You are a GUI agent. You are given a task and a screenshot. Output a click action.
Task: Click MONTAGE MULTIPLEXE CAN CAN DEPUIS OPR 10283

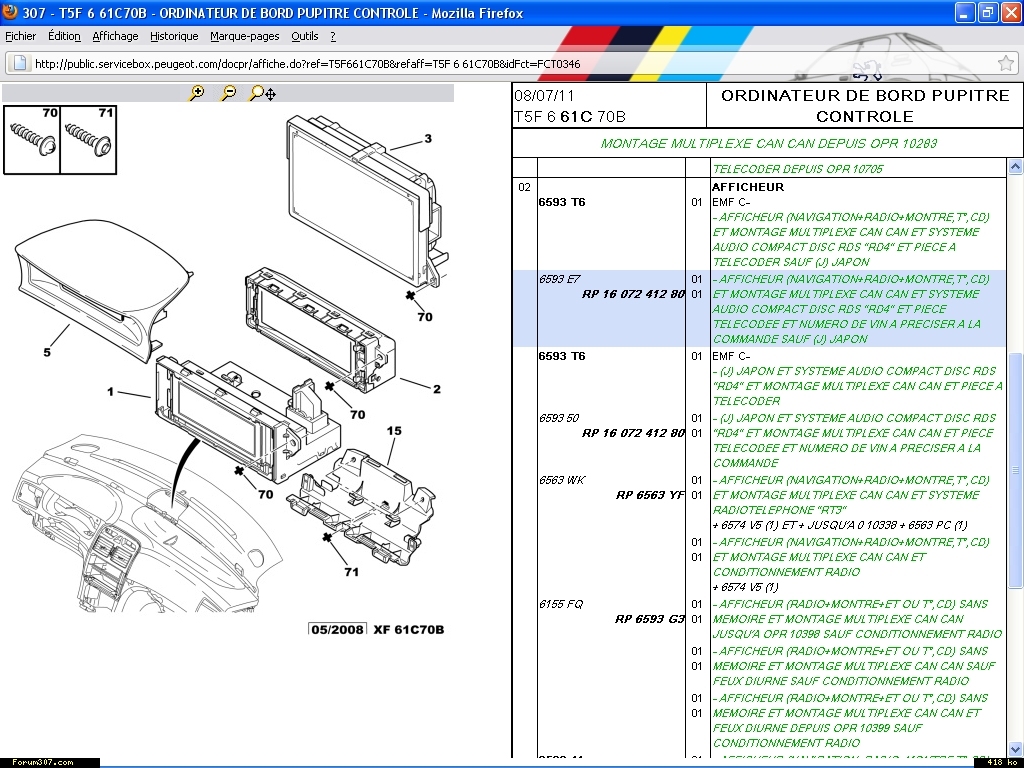pyautogui.click(x=769, y=144)
